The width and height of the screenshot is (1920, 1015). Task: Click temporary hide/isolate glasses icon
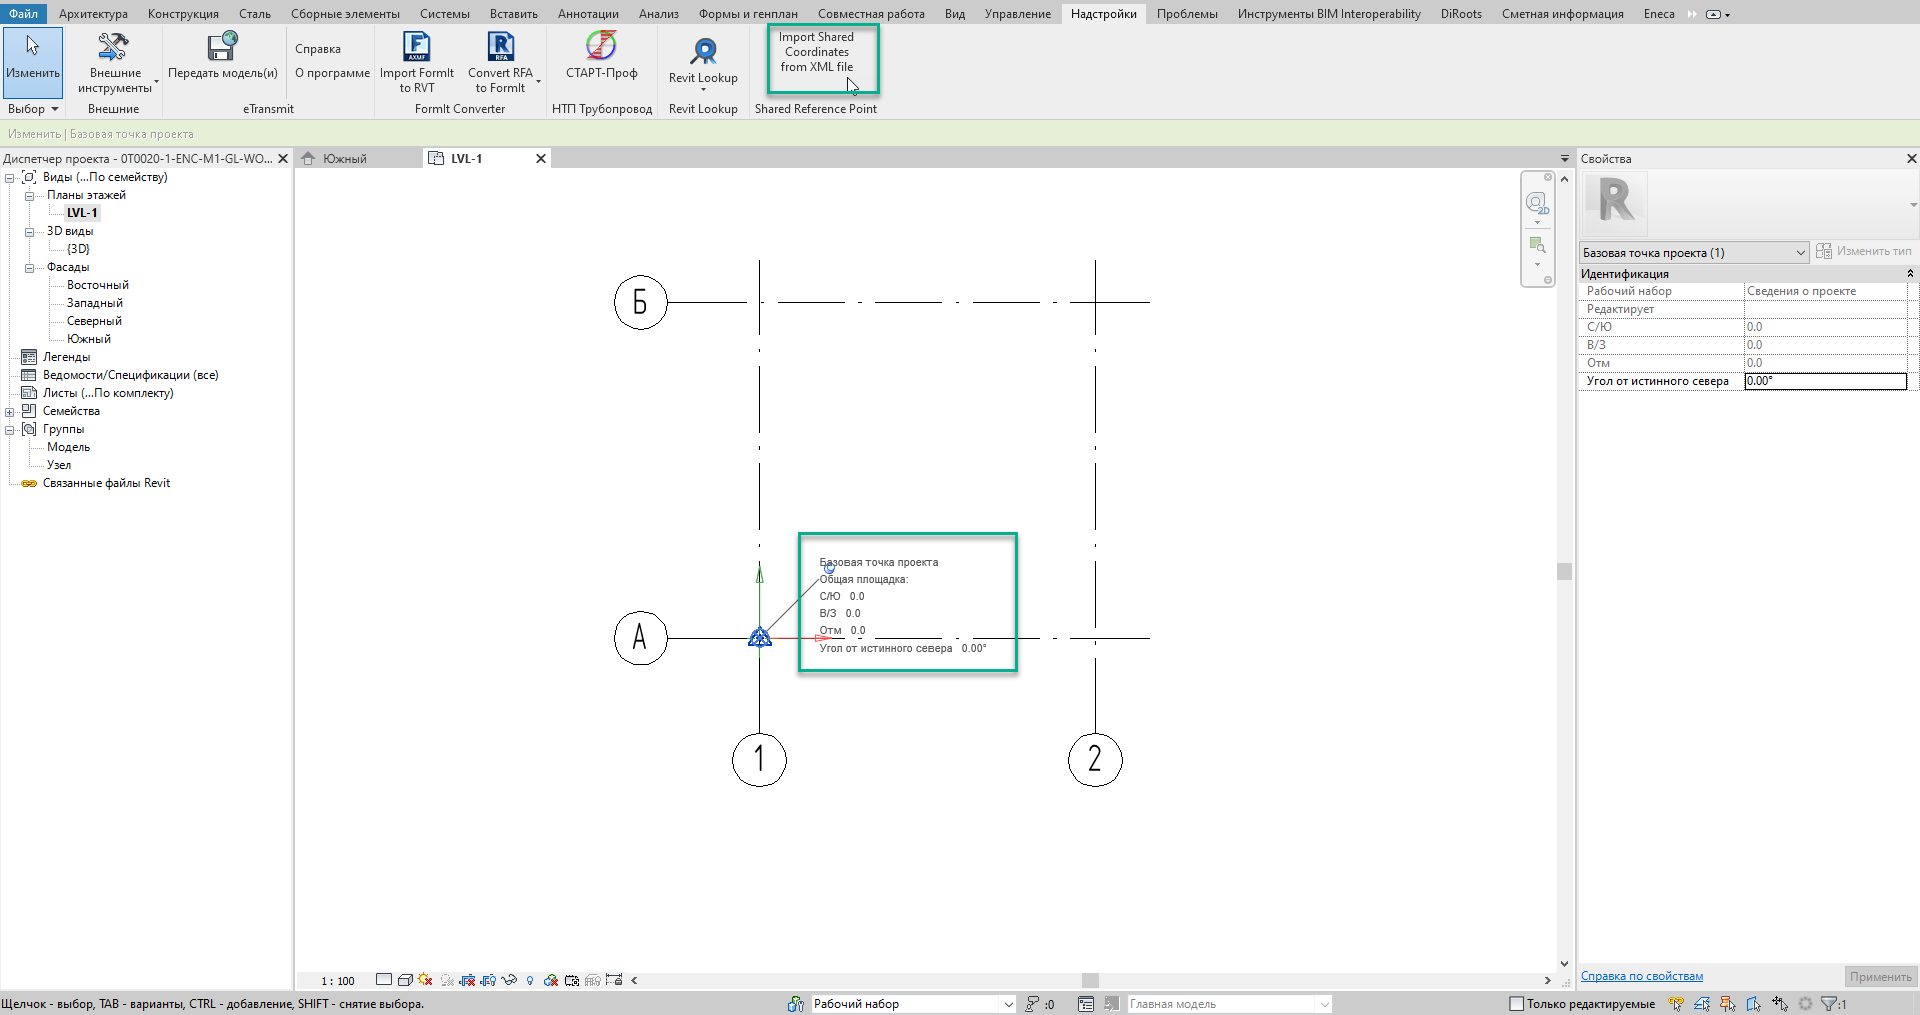509,980
